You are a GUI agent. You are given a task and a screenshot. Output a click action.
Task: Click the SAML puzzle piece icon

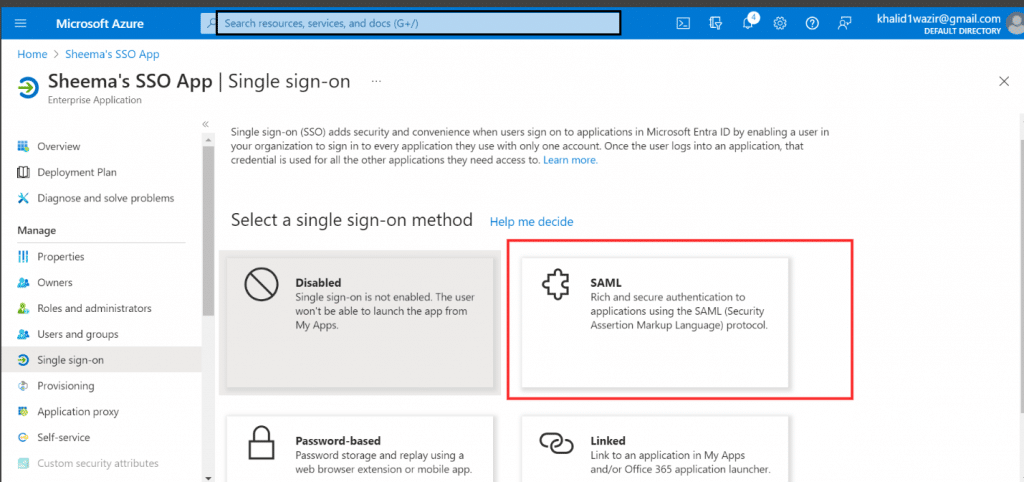pyautogui.click(x=556, y=286)
